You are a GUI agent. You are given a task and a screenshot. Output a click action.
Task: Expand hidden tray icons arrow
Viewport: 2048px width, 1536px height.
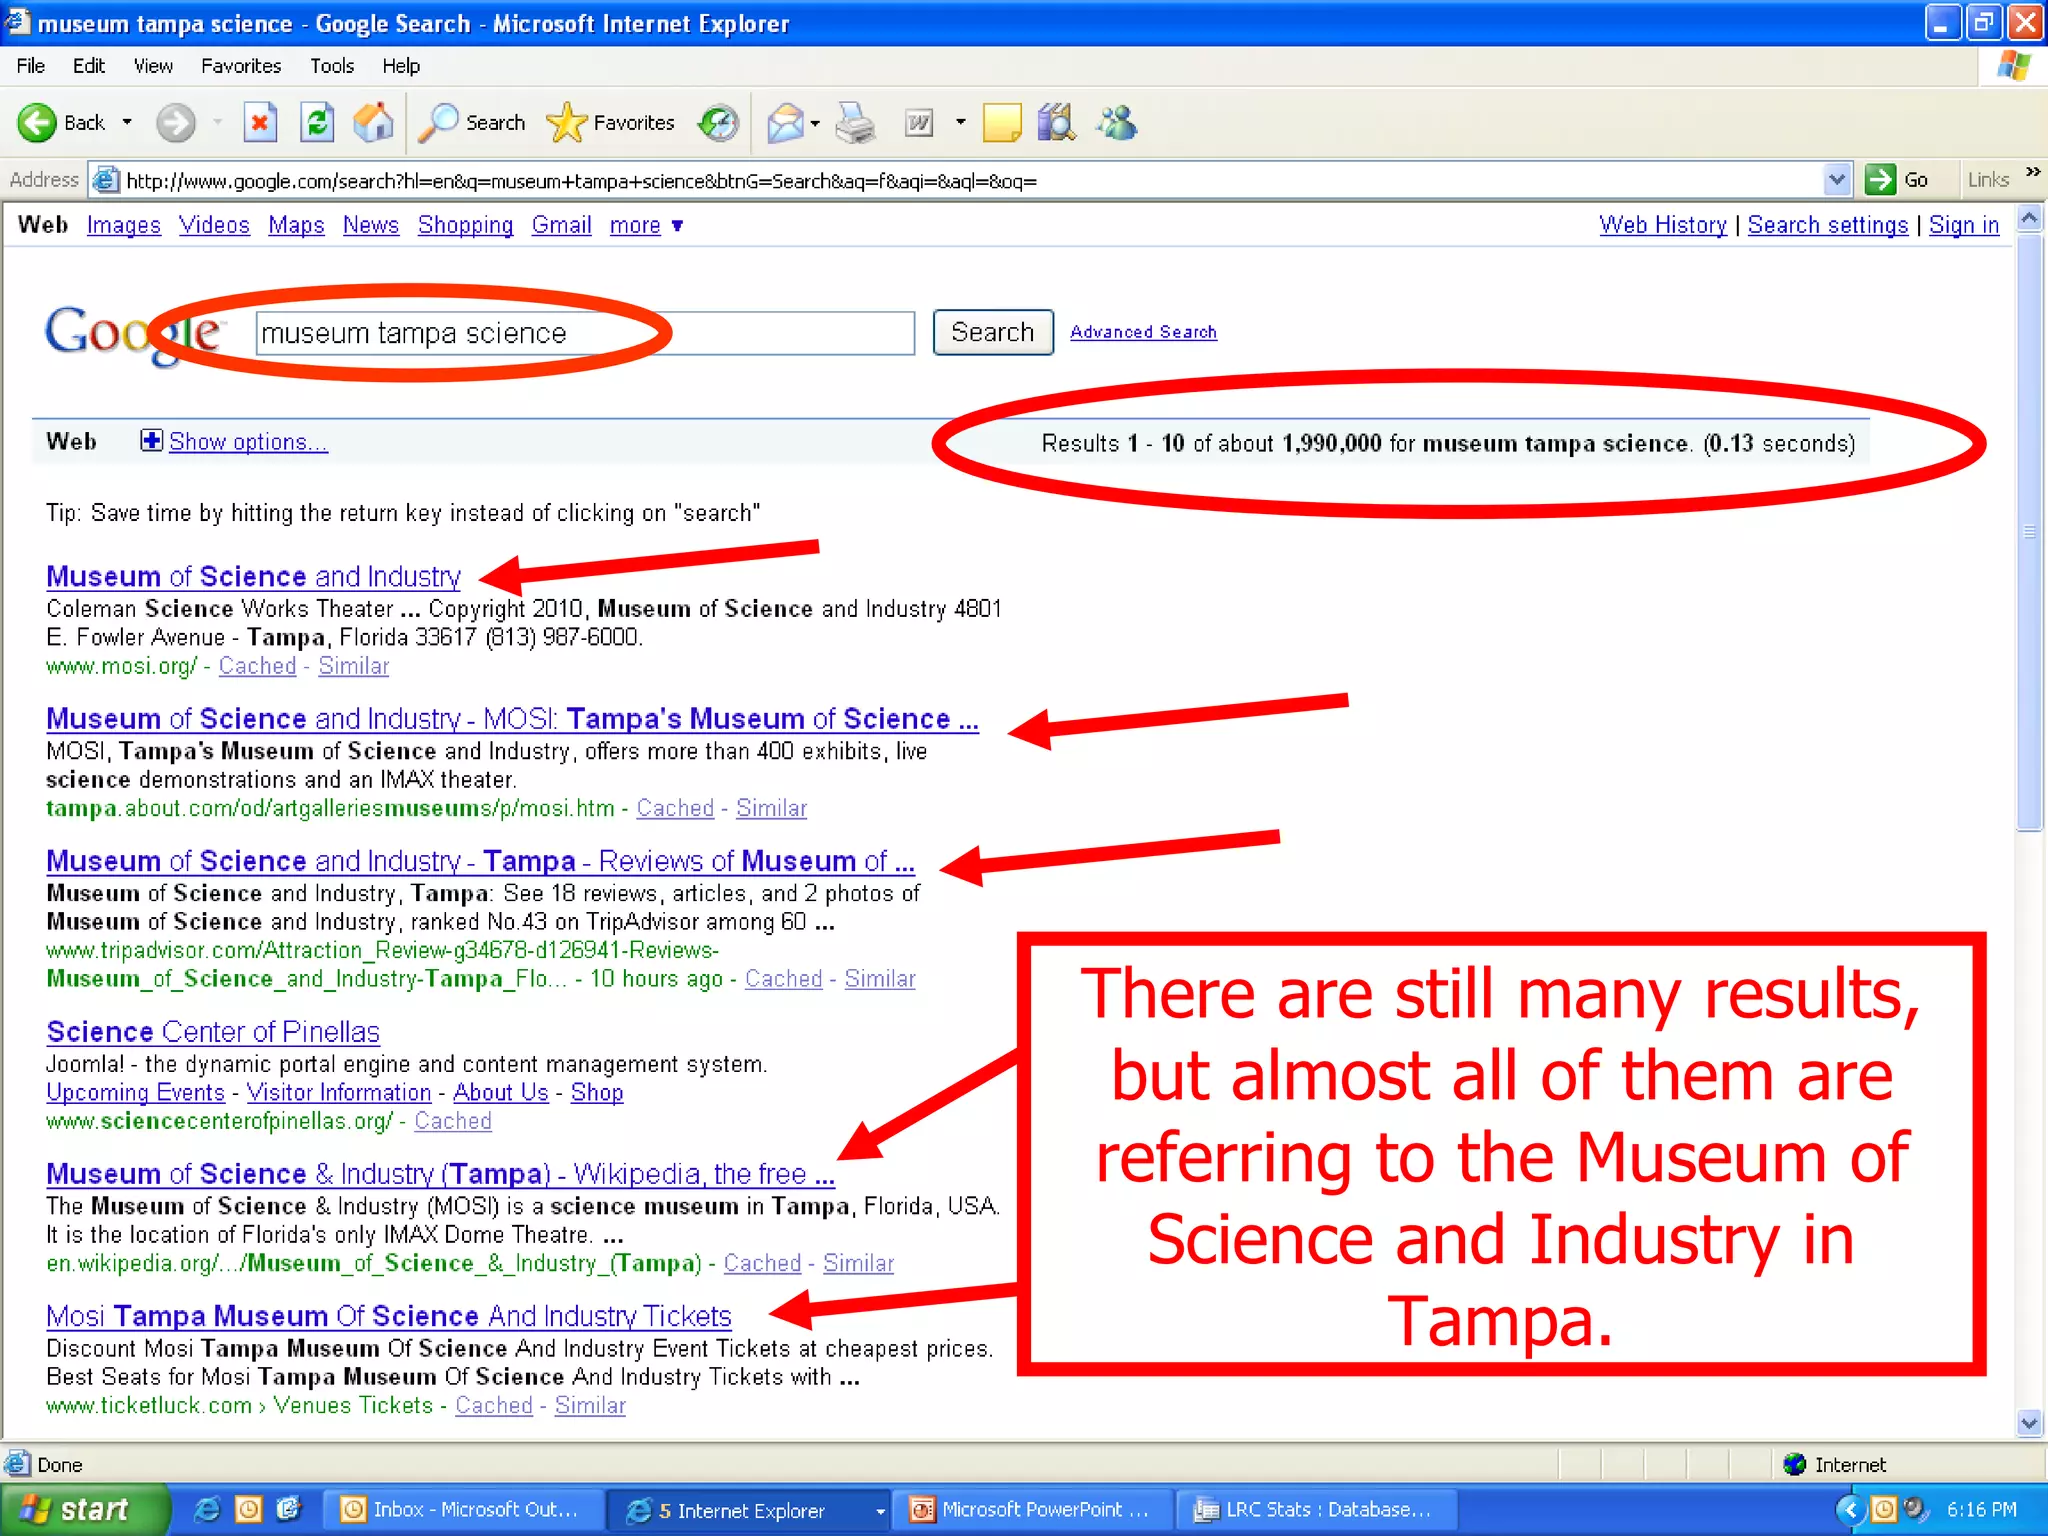(1849, 1509)
